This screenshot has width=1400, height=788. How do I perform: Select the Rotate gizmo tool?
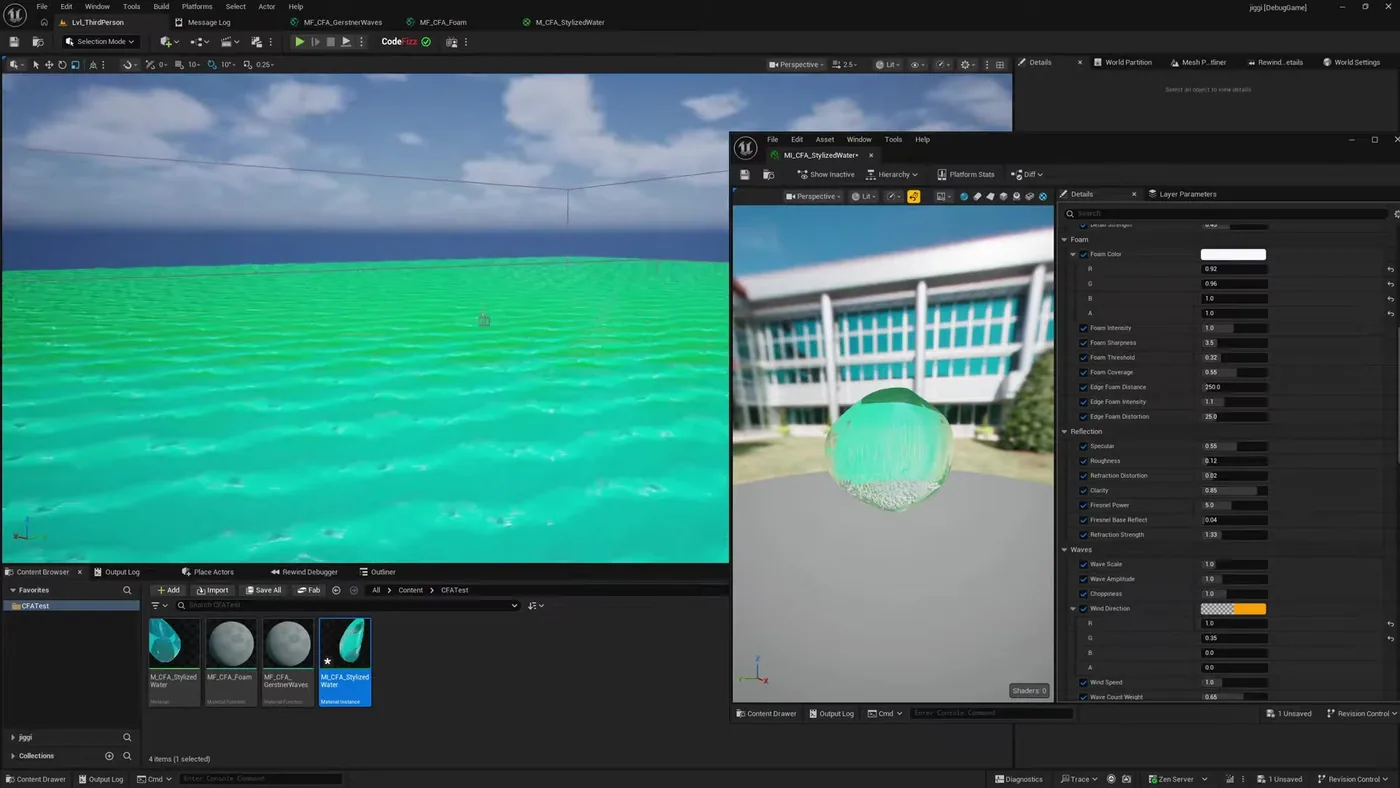coord(62,65)
